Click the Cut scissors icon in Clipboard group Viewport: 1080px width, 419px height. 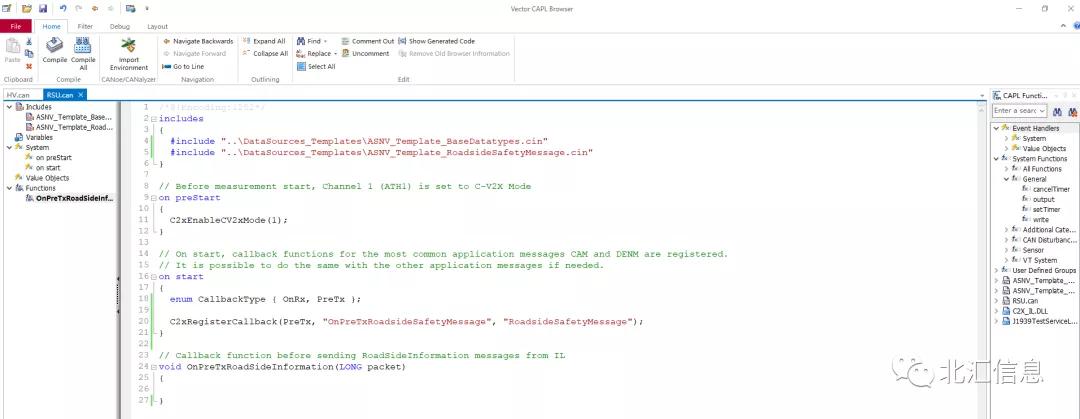coord(29,43)
